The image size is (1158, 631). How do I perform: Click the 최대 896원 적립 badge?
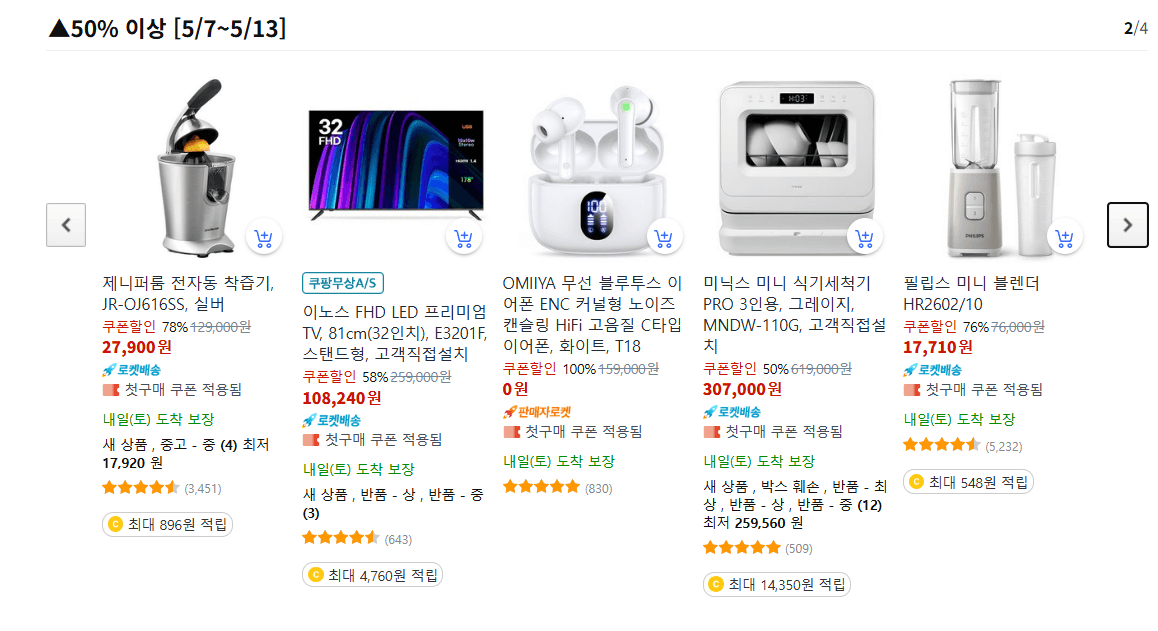coord(168,525)
